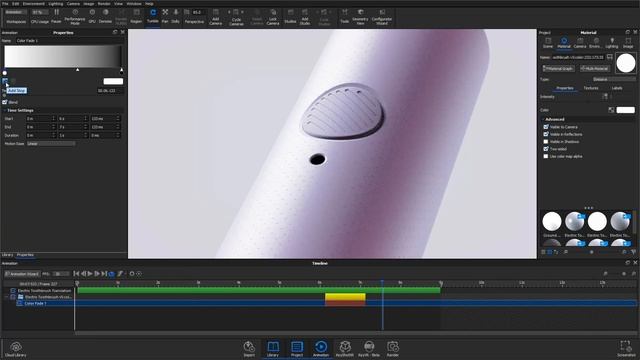Open the Tools toolbar item
This screenshot has height=360, width=640.
click(344, 16)
